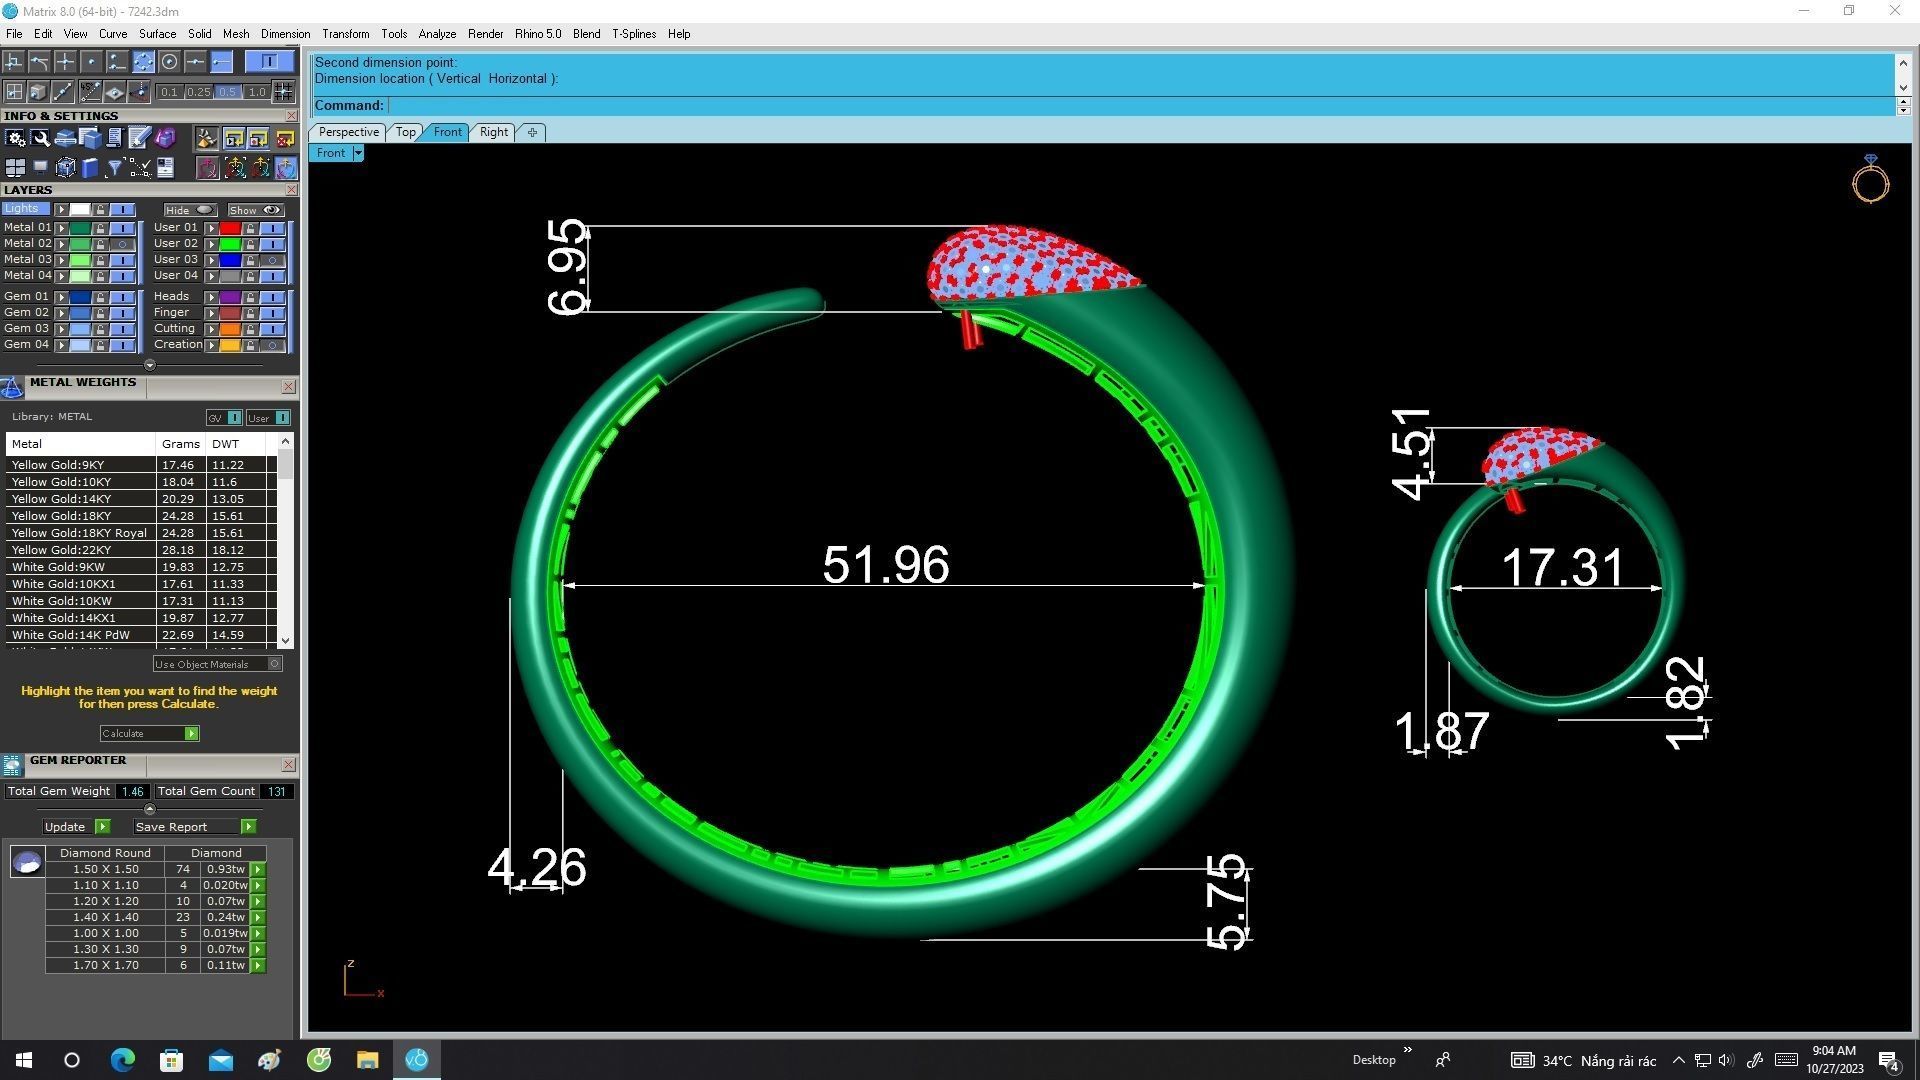Click the ring icon in viewport corner

tap(1870, 180)
